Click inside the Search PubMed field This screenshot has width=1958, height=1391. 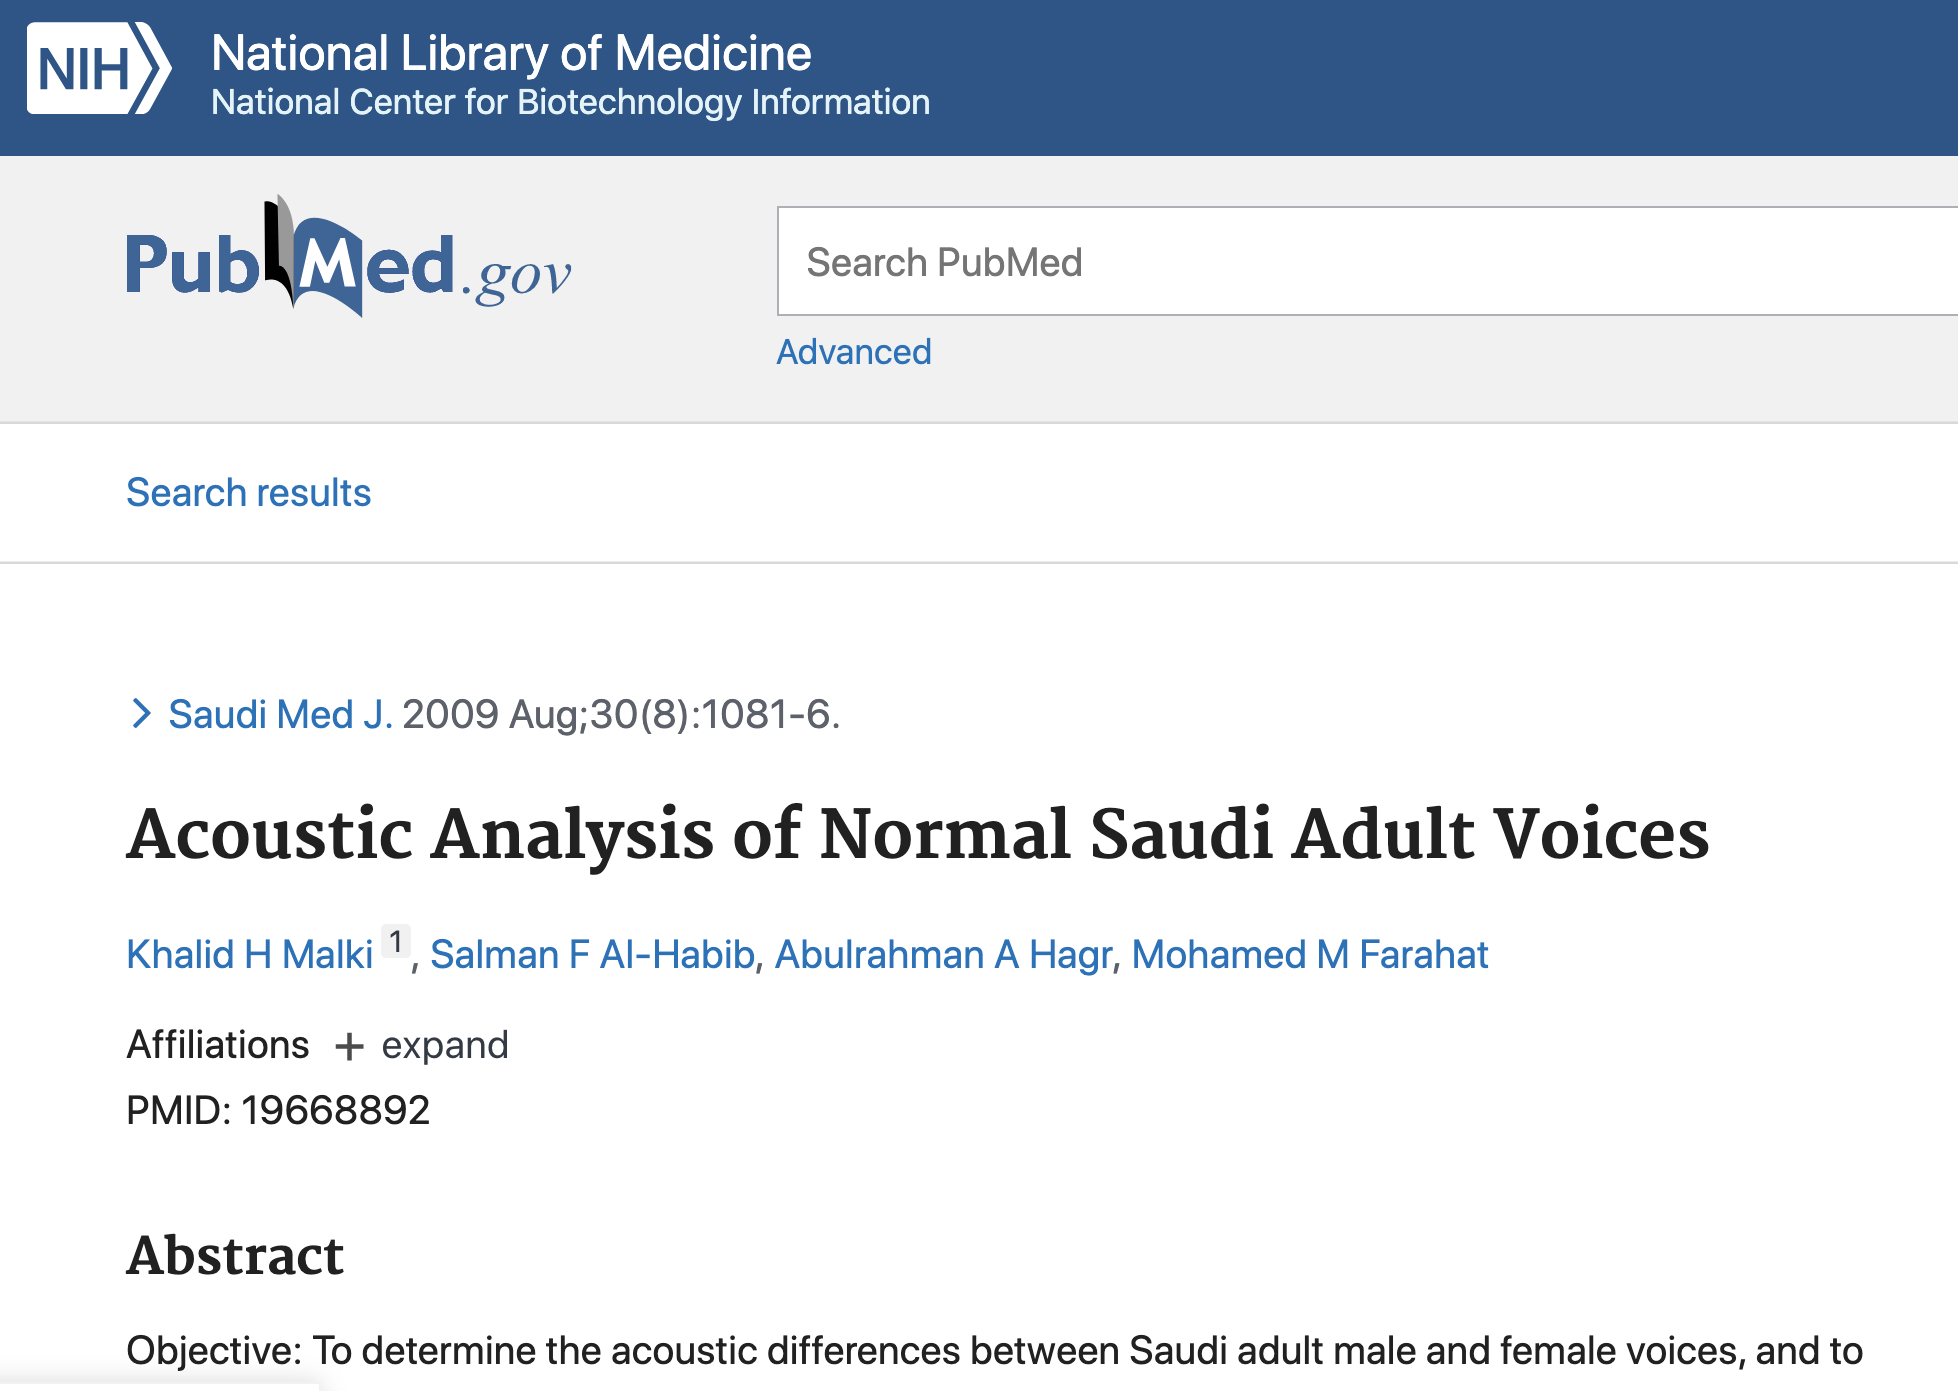tap(1360, 262)
